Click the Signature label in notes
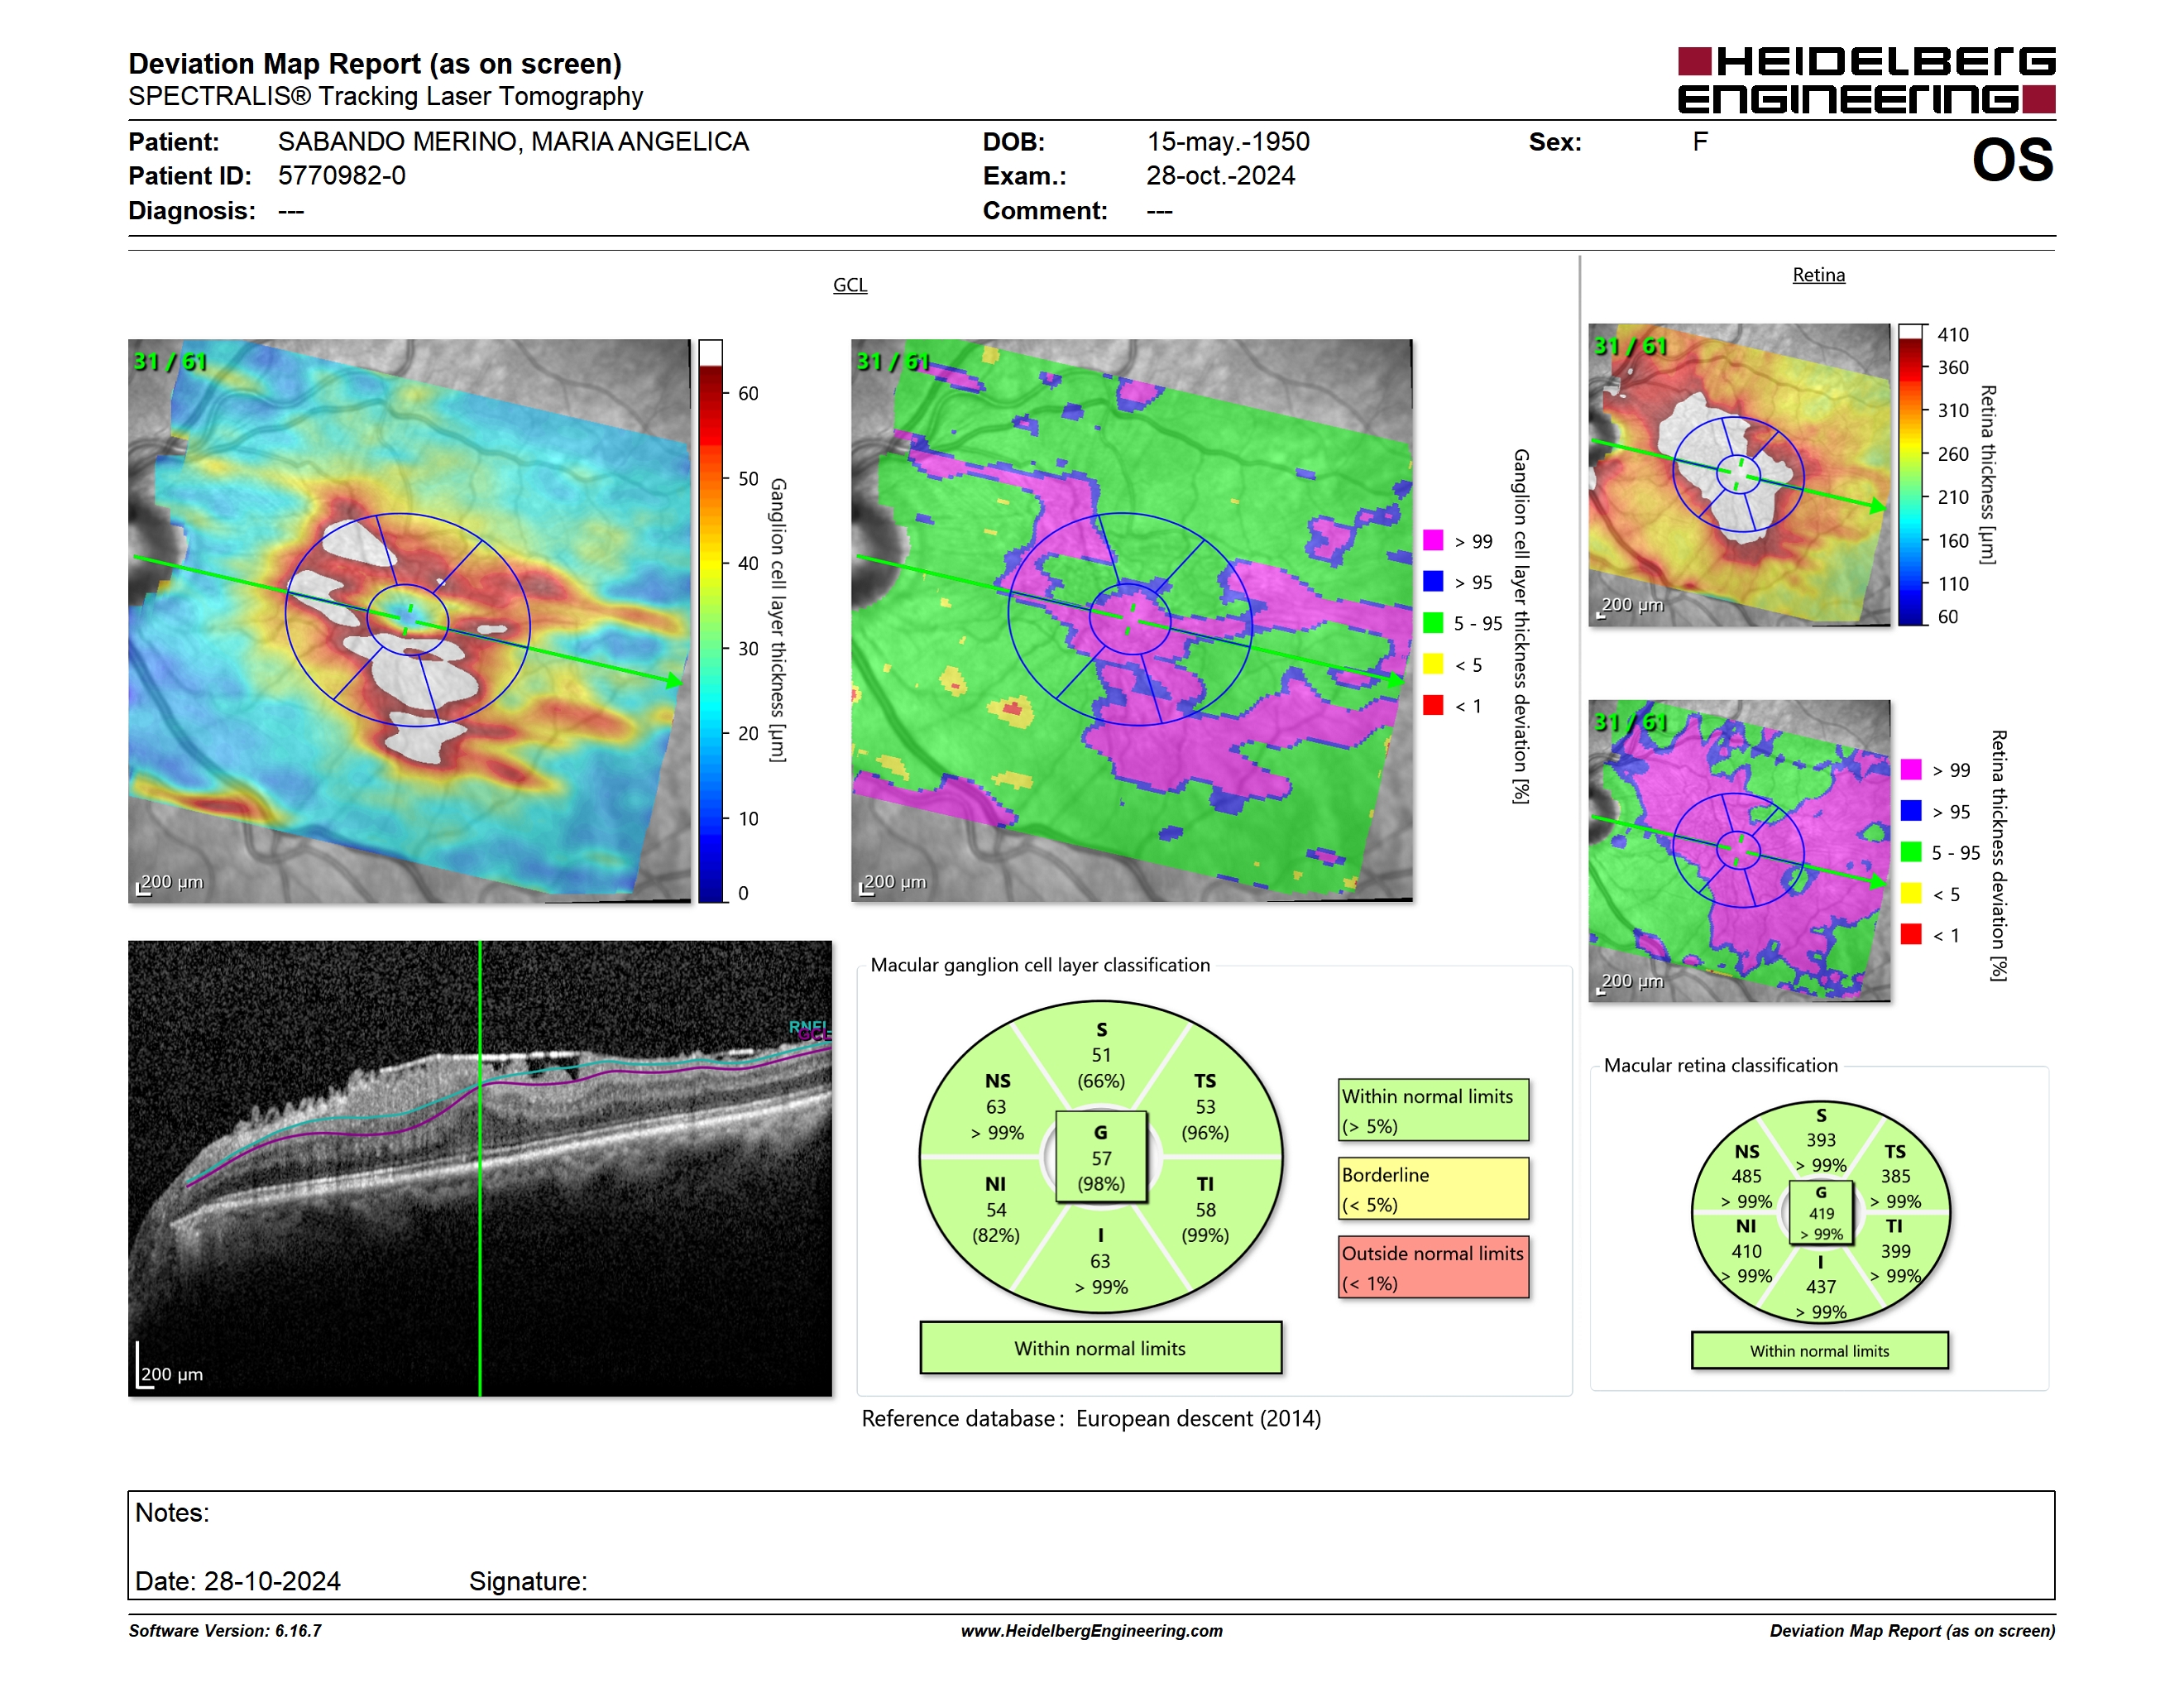Viewport: 2184px width, 1688px height. (x=528, y=1581)
